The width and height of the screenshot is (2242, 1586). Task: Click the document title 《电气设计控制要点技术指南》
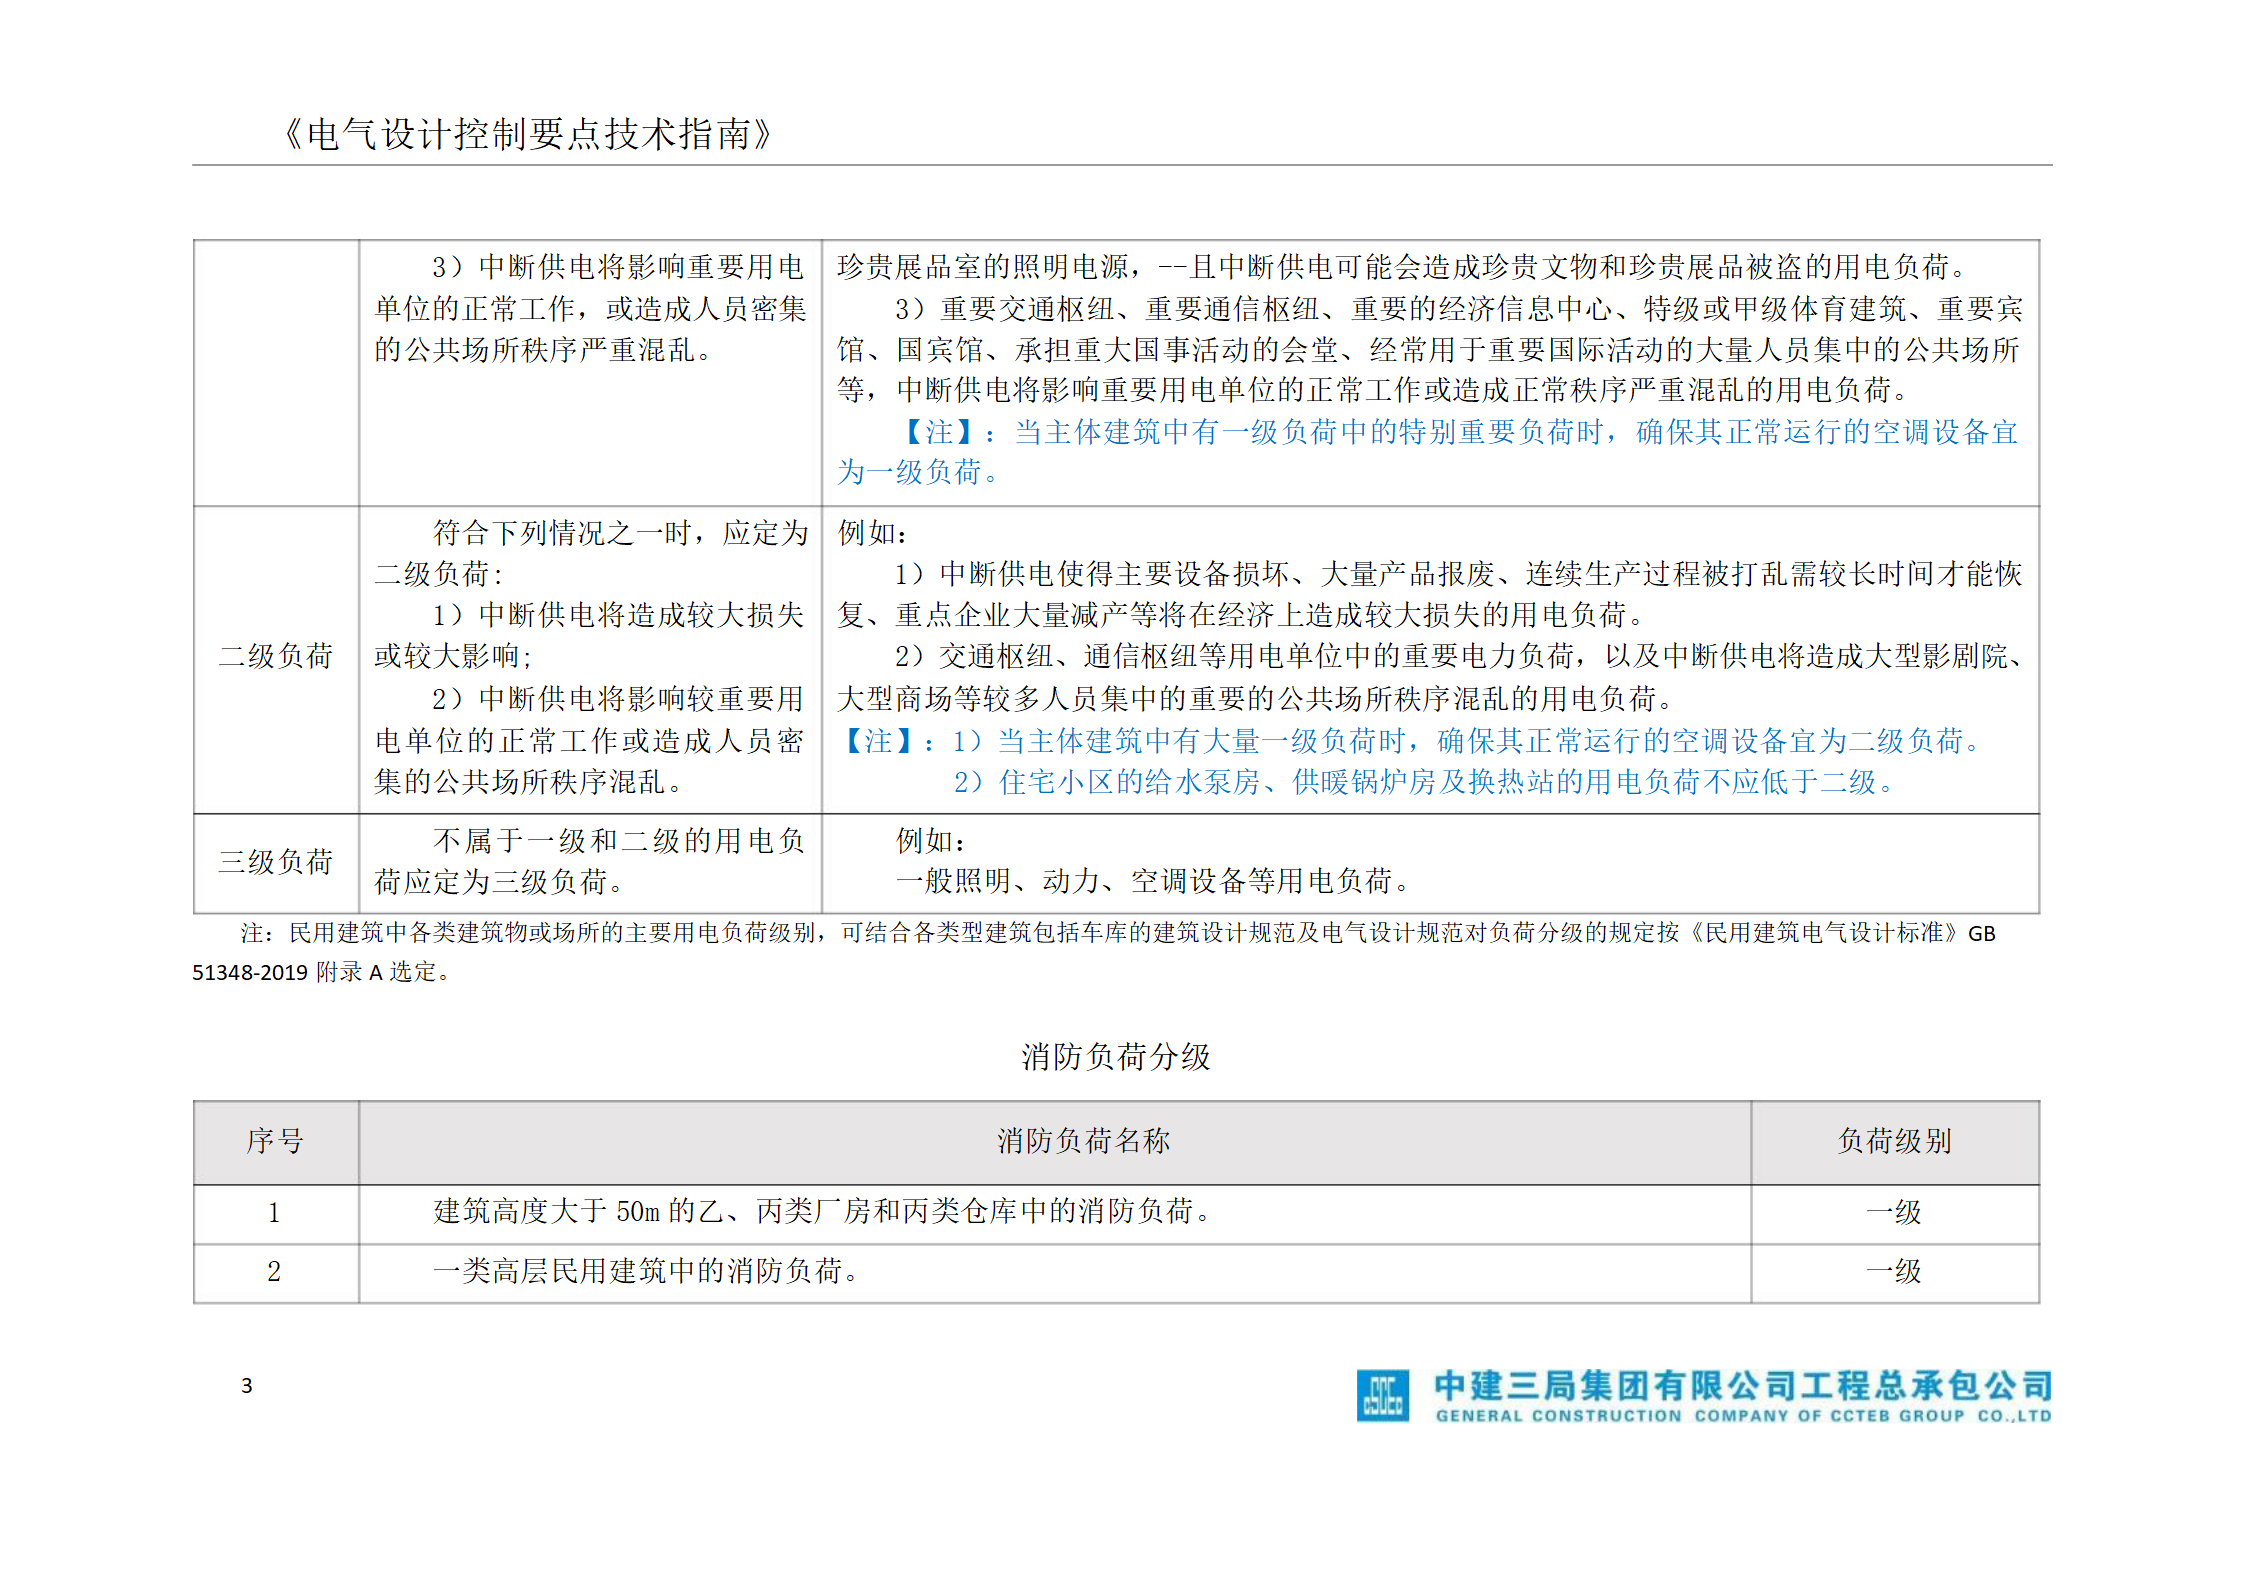(x=527, y=134)
